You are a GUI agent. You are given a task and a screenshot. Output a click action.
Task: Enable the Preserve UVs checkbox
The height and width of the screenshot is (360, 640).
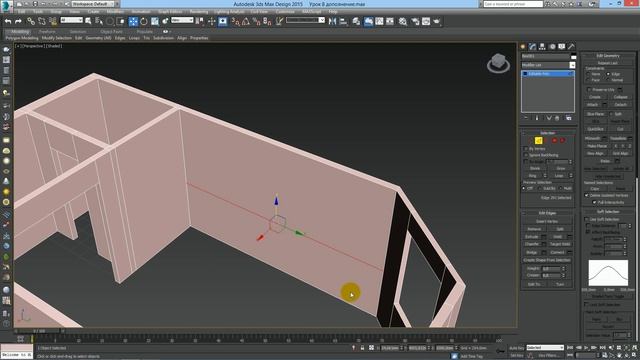click(589, 89)
